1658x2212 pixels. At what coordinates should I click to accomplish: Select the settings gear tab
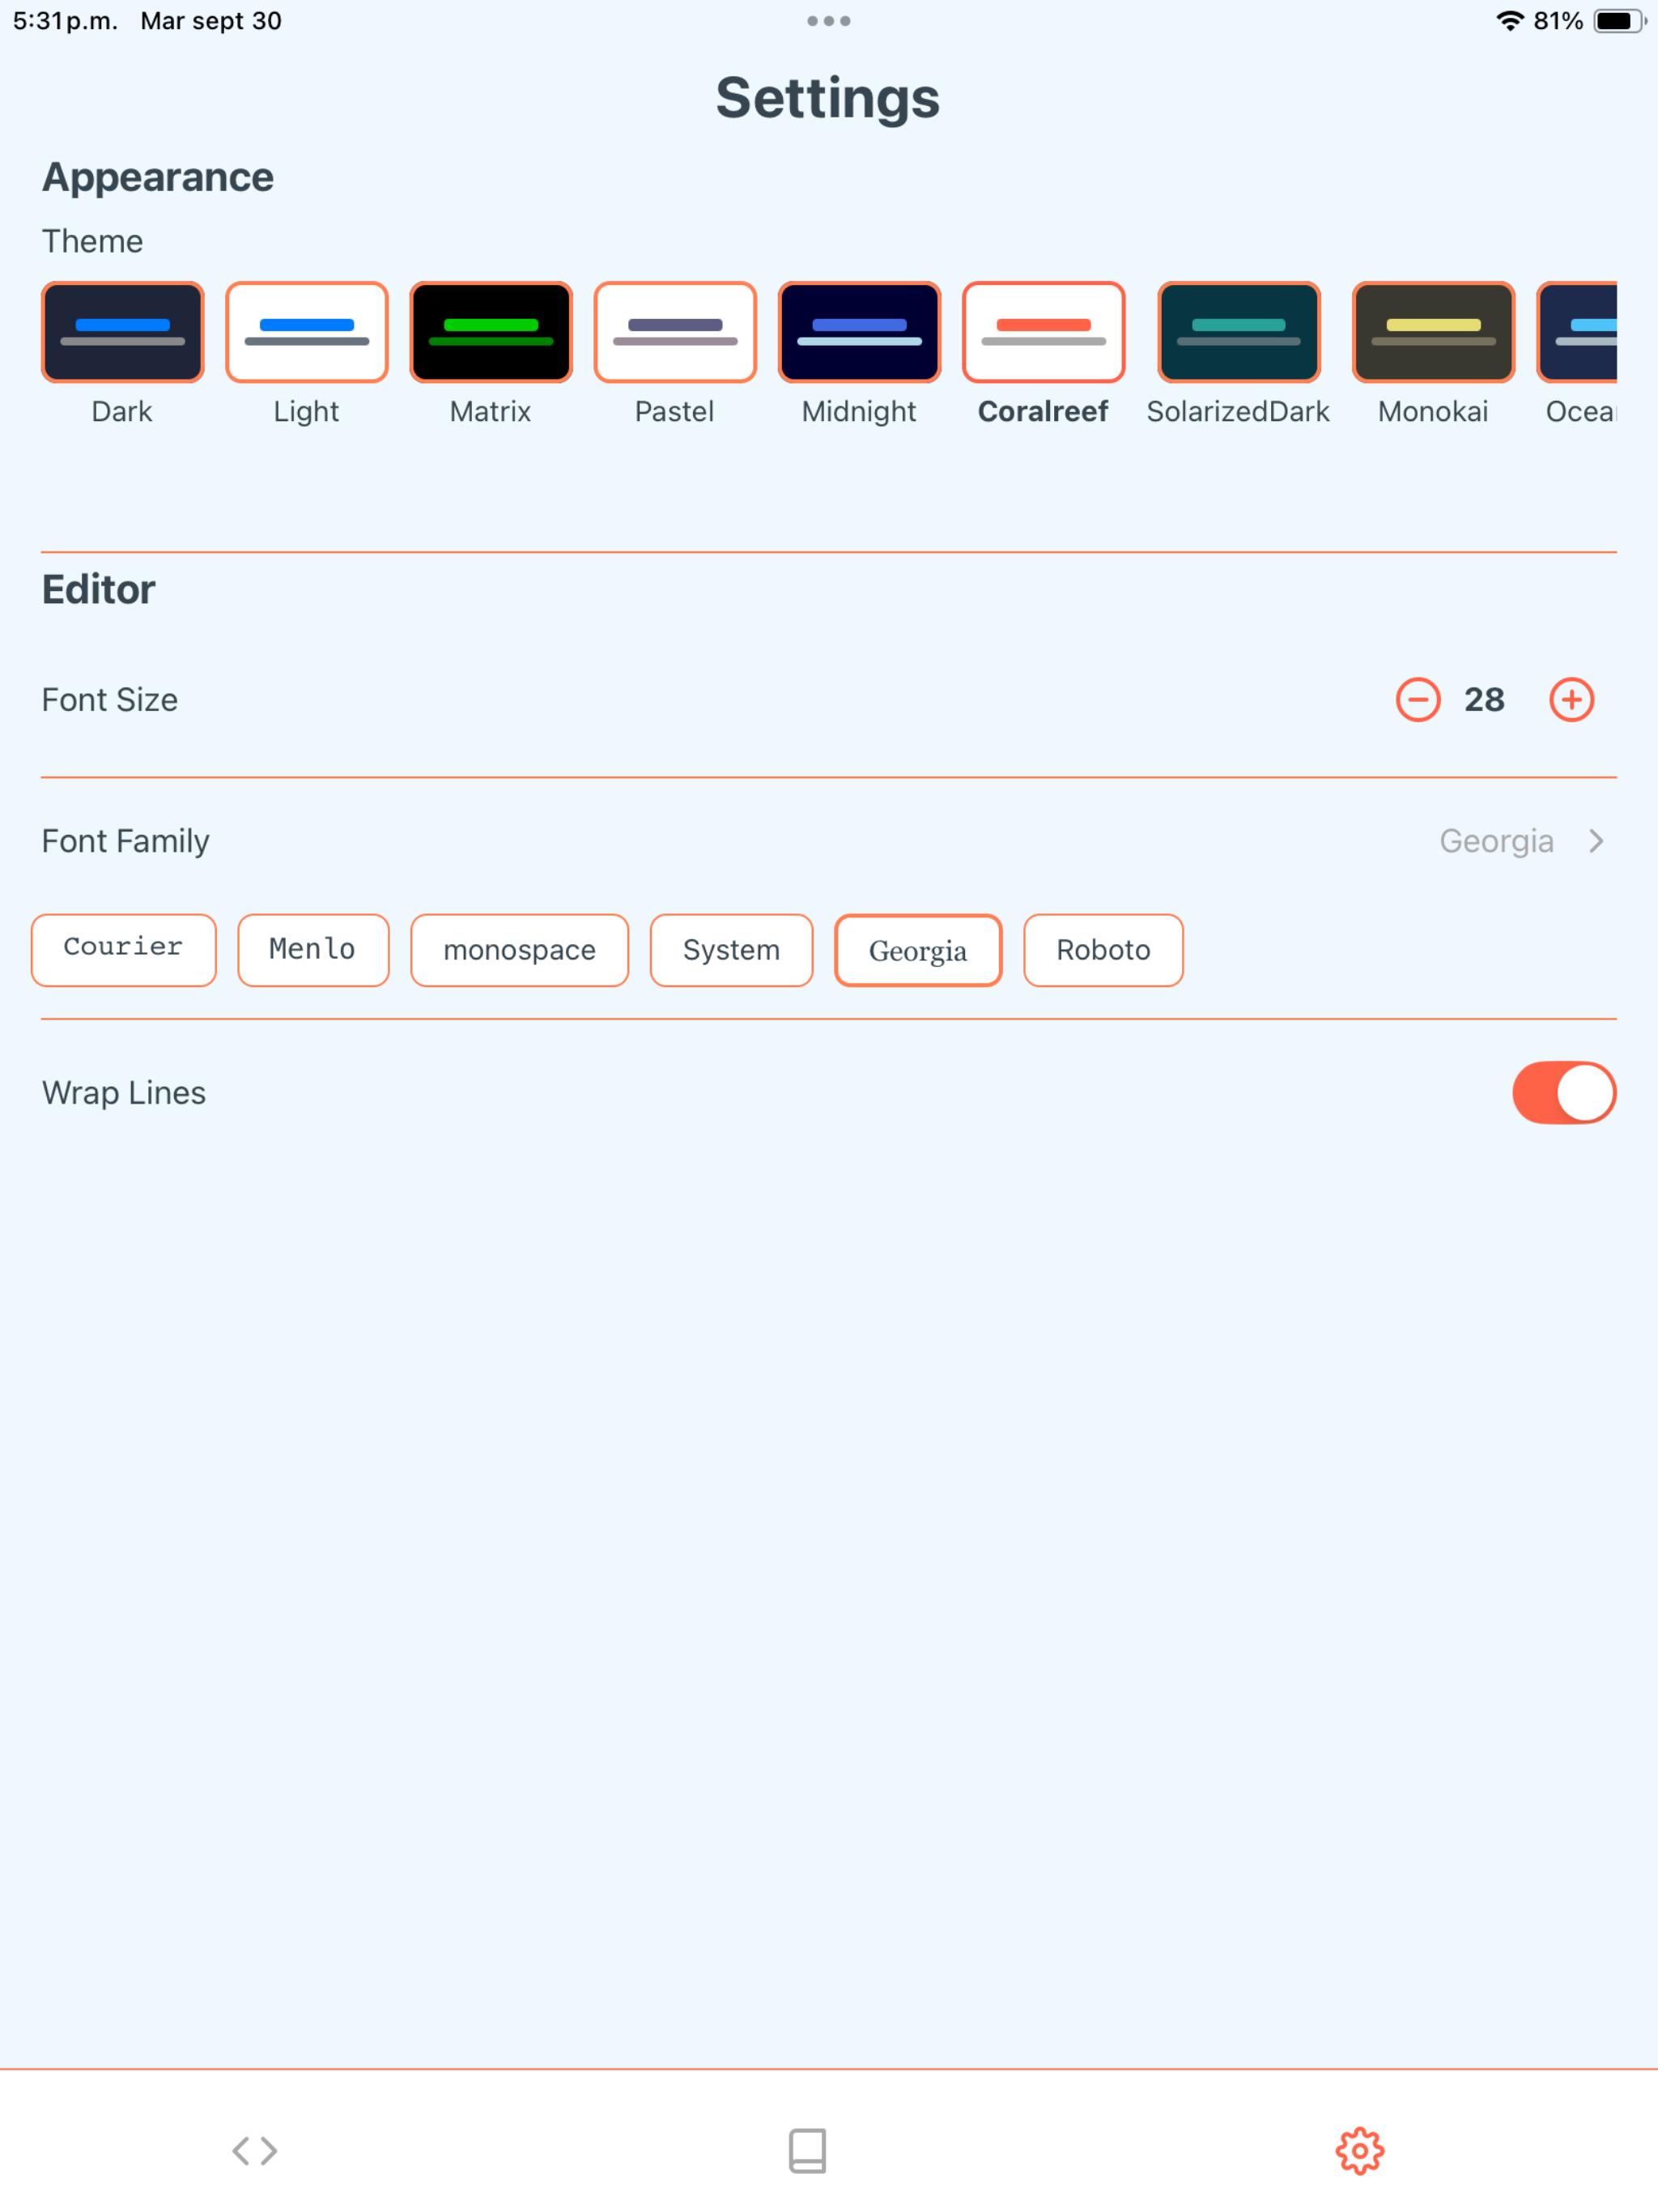click(x=1359, y=2150)
